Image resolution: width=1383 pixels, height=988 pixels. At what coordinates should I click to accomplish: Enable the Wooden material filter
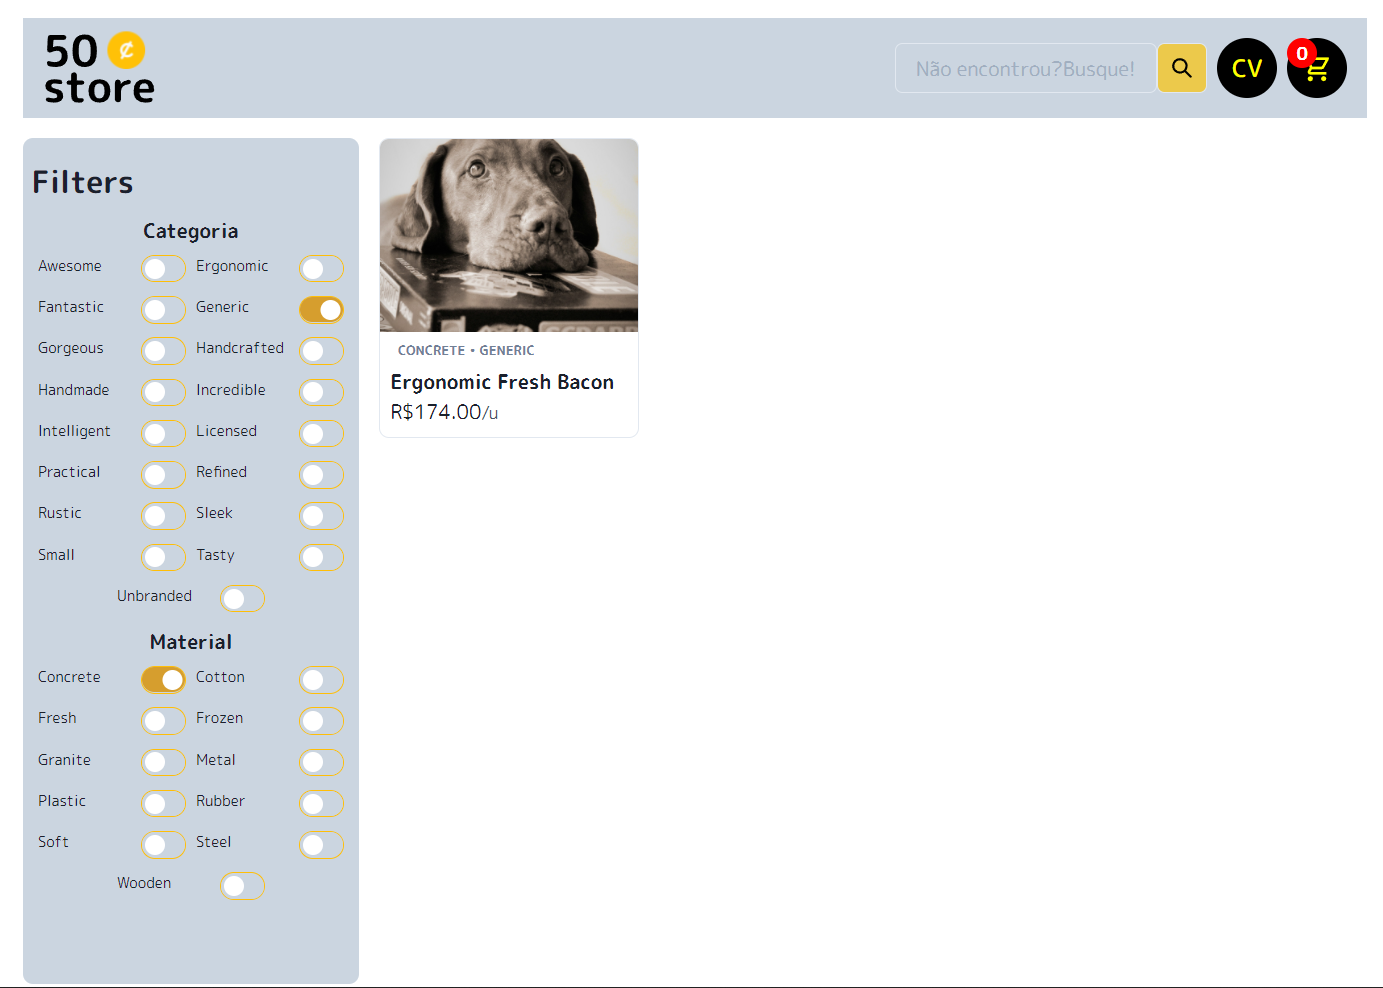[242, 885]
